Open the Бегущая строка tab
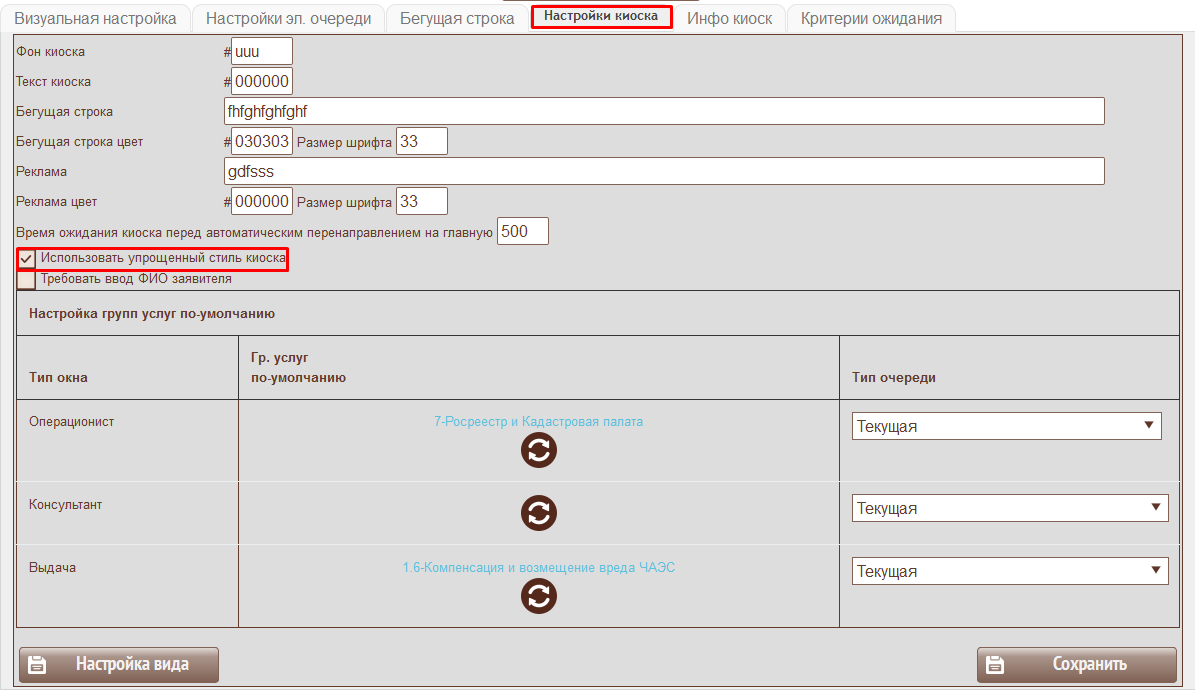 tap(457, 18)
